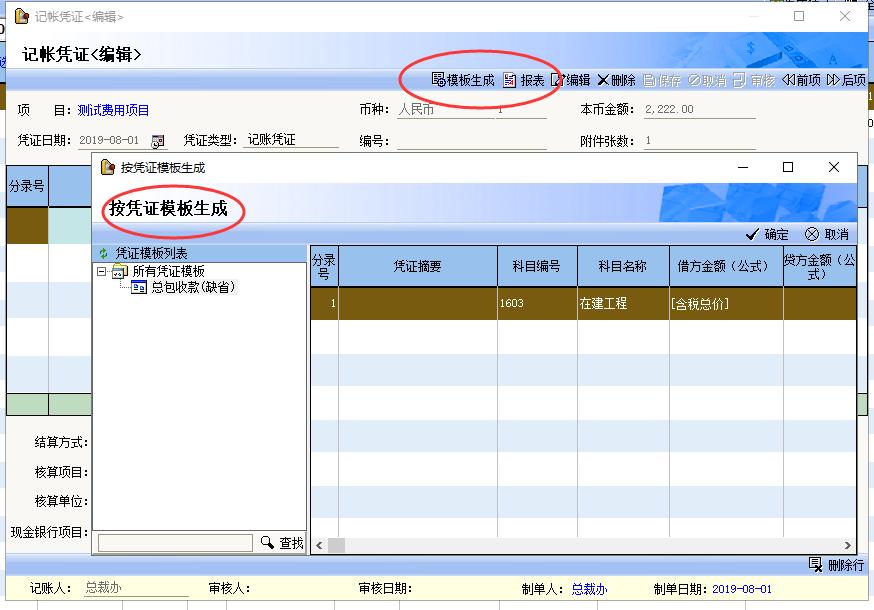Collapse the 所有凭证模板 tree node
This screenshot has width=874, height=610.
[102, 271]
